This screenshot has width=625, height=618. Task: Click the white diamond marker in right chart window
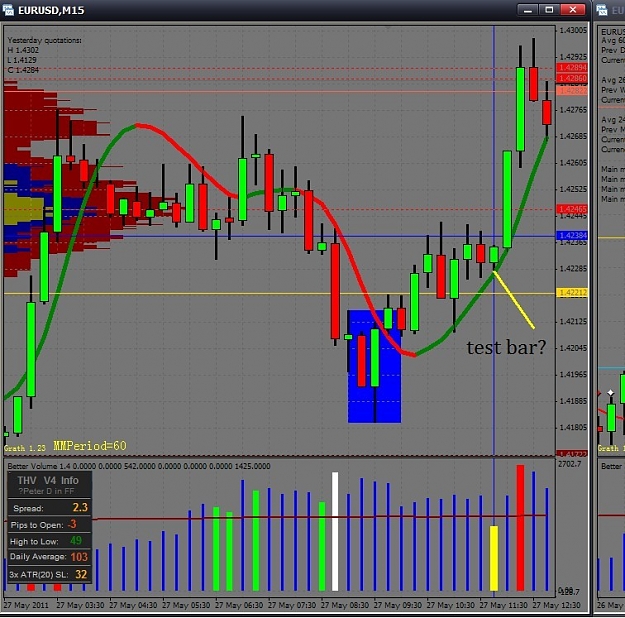click(611, 393)
